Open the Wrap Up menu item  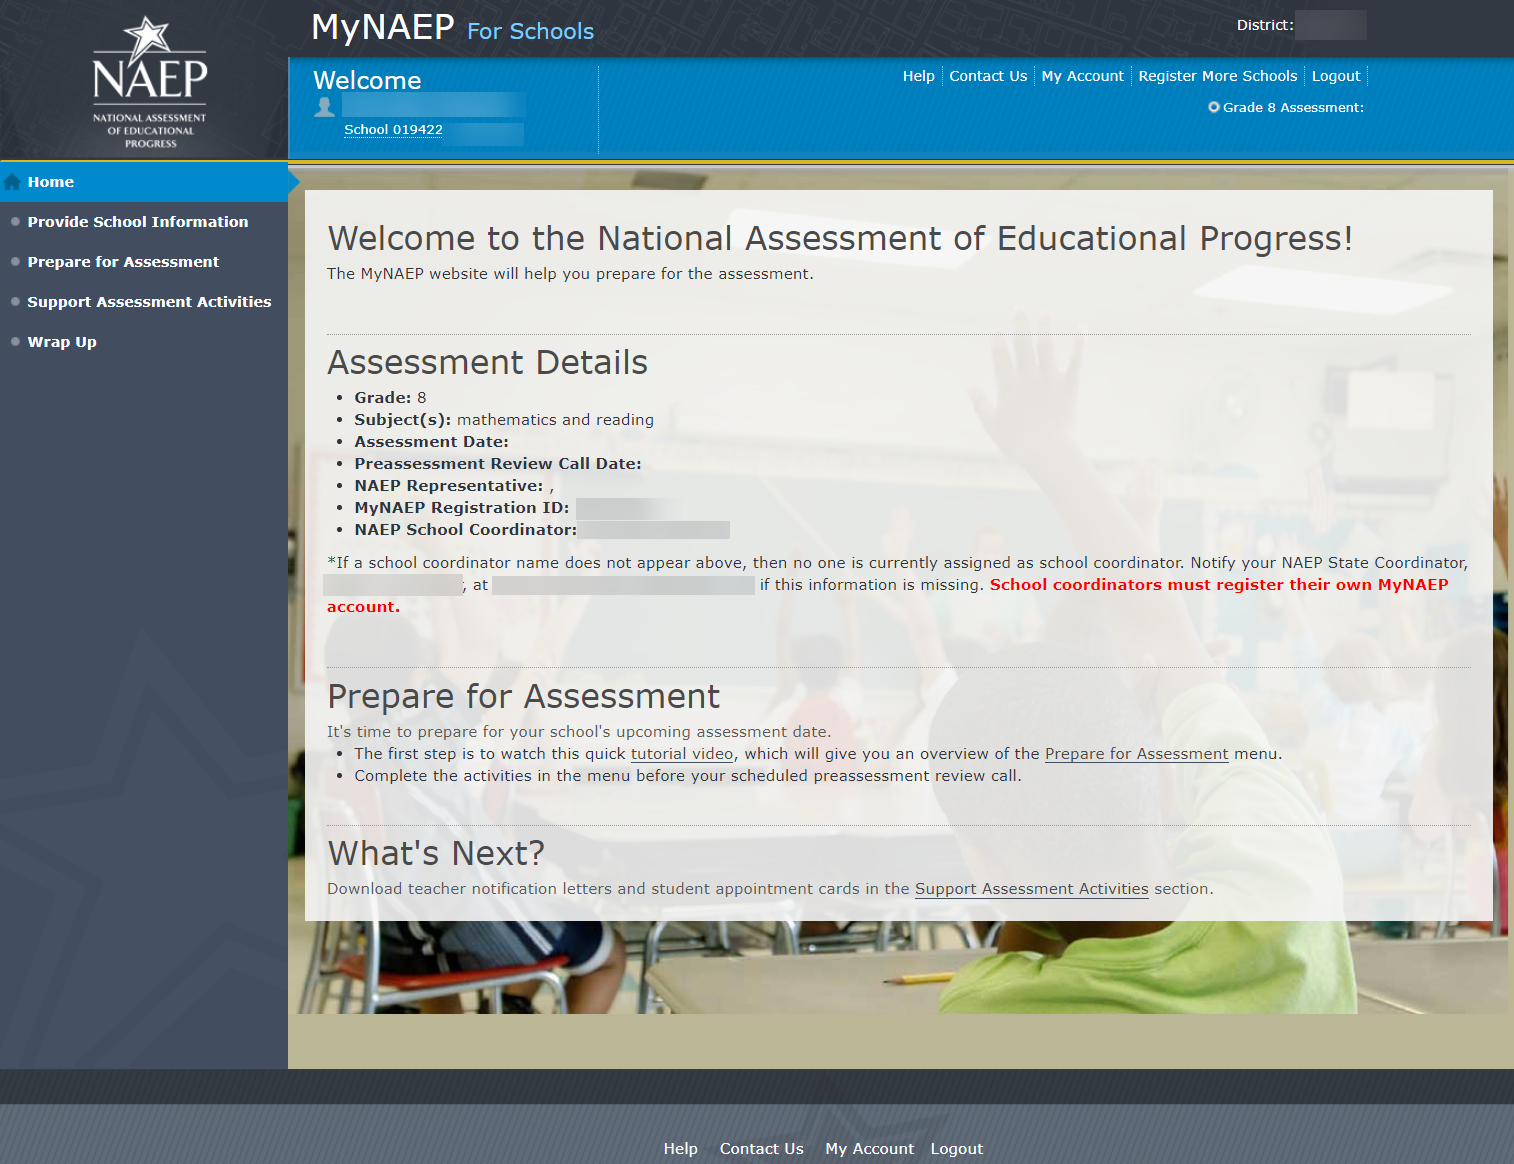[62, 342]
